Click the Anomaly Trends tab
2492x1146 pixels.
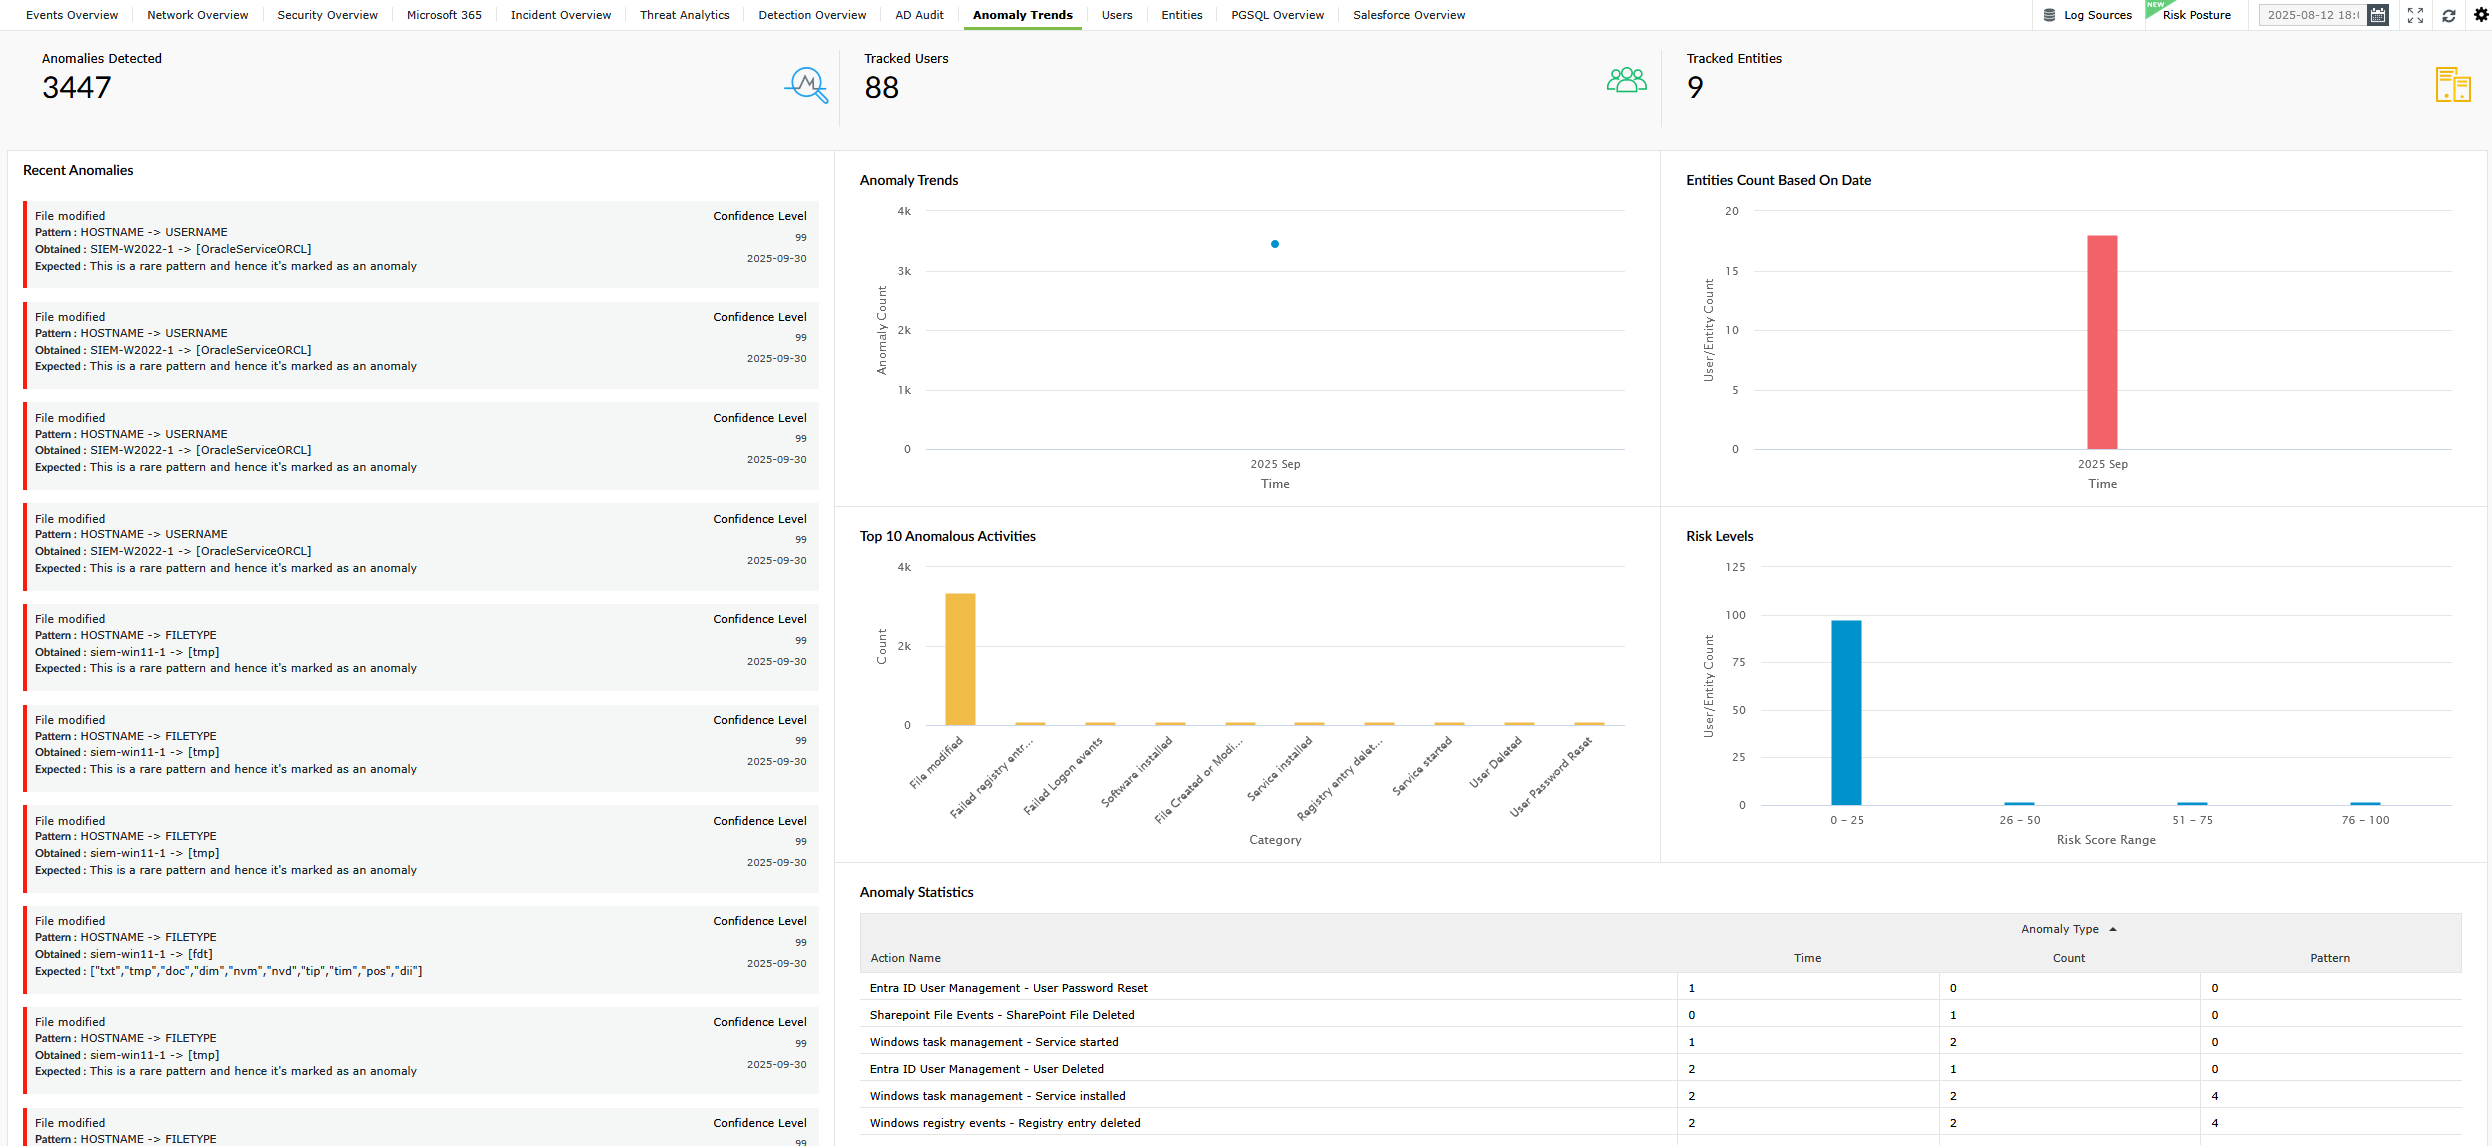point(1023,15)
